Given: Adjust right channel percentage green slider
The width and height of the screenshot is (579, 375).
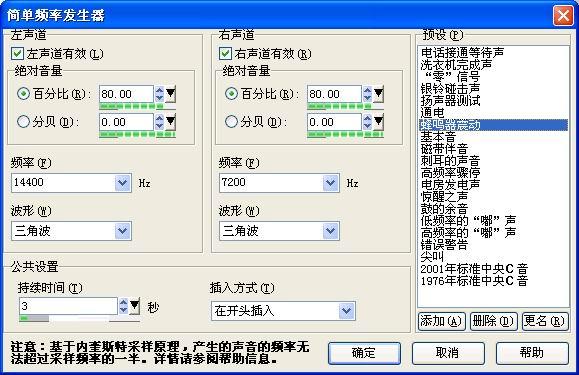Looking at the screenshot, I should pos(345,107).
